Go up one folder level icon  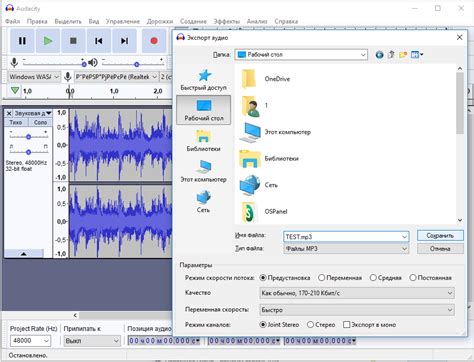click(x=391, y=54)
